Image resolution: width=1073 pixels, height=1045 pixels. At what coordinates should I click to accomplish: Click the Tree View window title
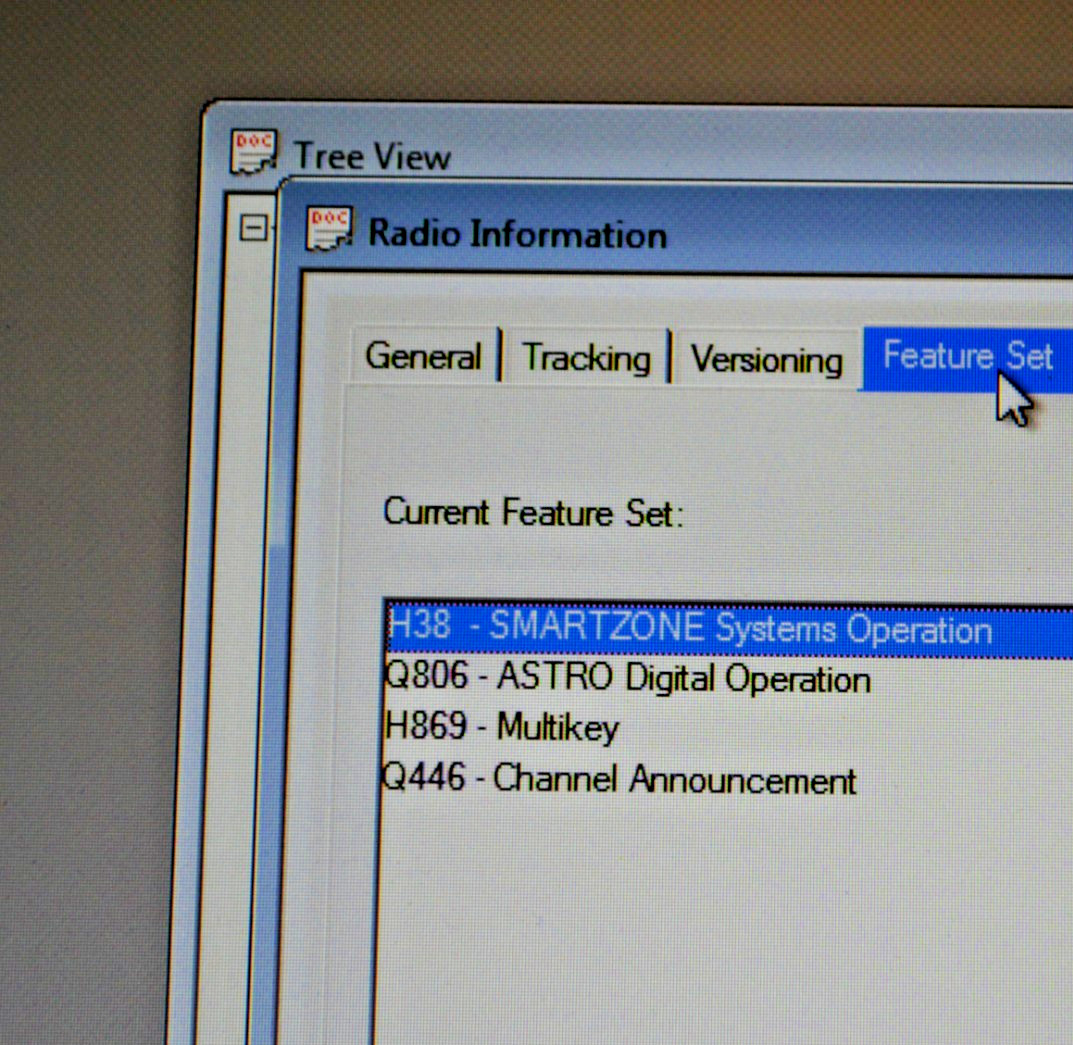tap(372, 157)
